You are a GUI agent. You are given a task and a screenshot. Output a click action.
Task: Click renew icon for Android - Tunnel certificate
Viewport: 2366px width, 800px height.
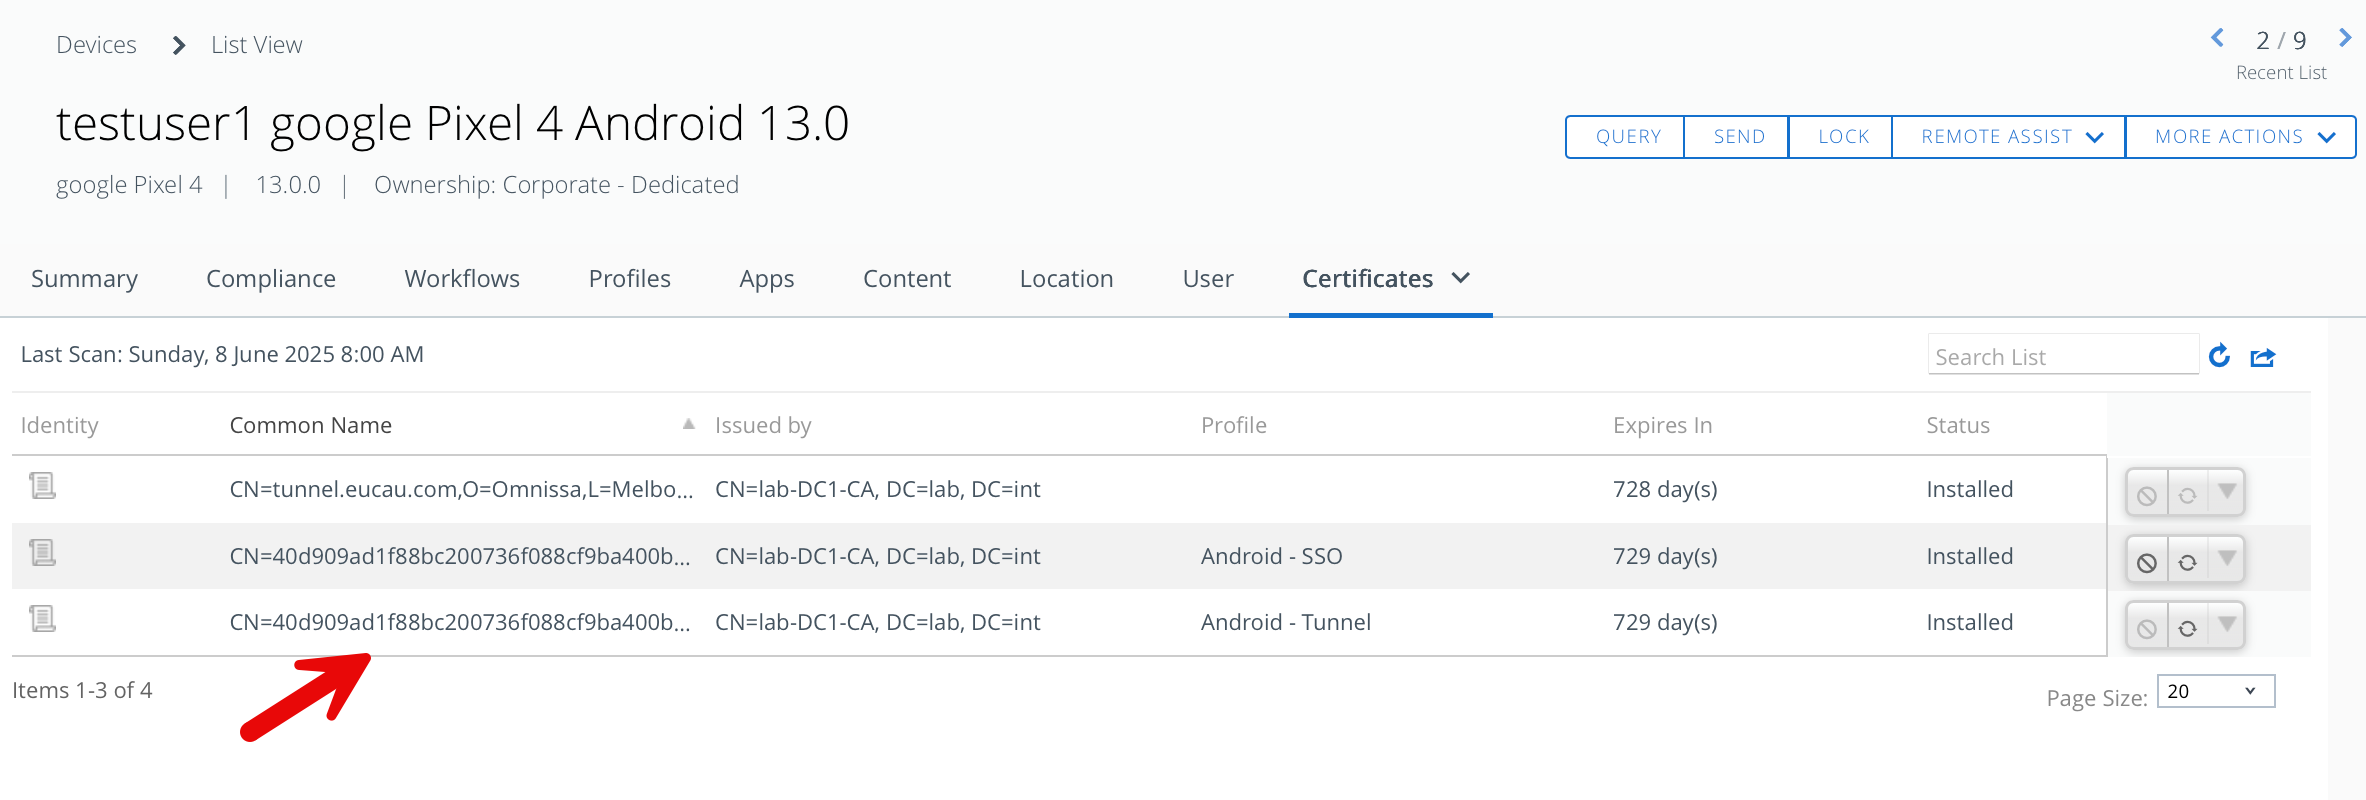2187,628
